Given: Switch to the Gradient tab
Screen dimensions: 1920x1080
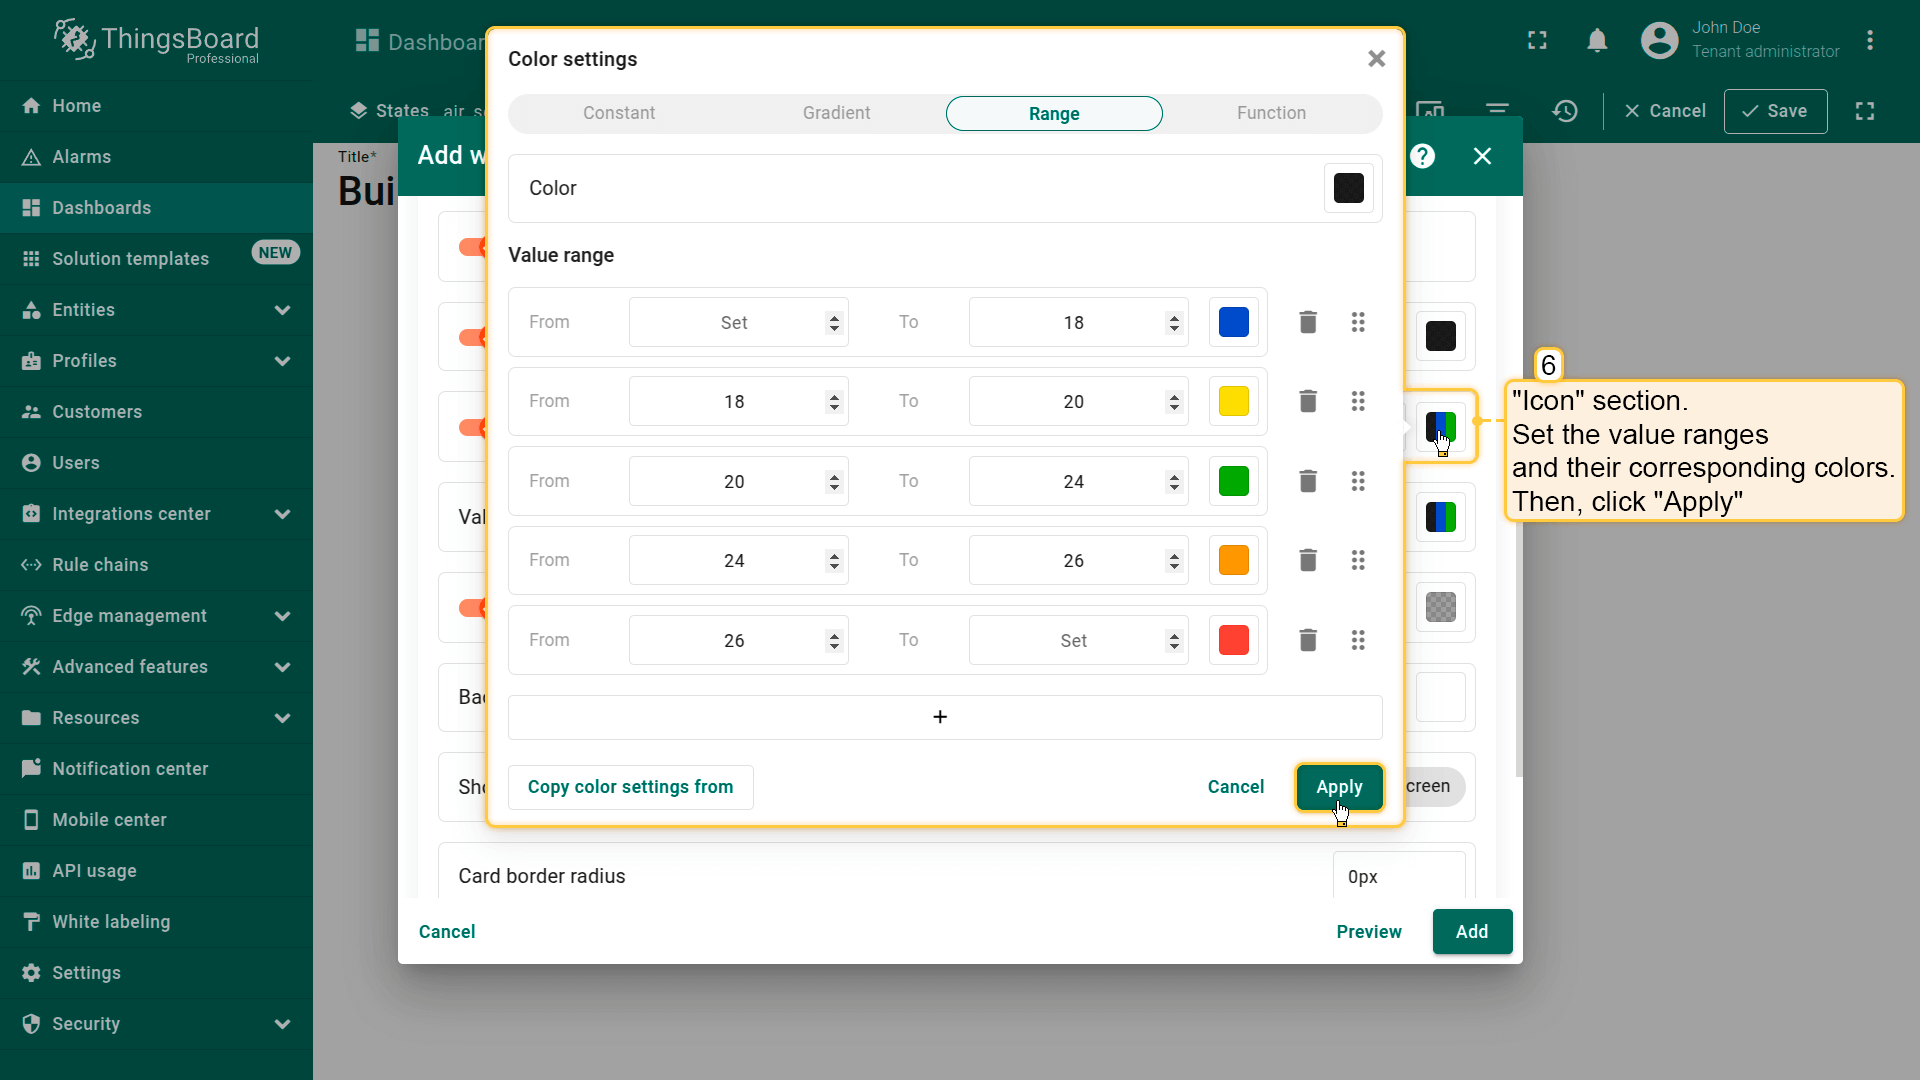Looking at the screenshot, I should (836, 114).
